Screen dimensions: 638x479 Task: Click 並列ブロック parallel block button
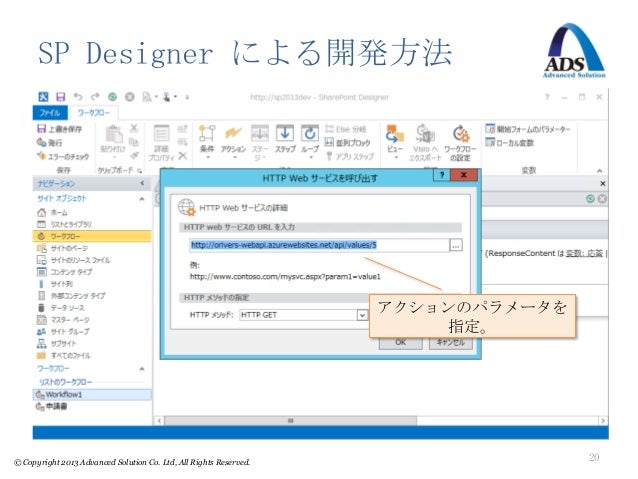348,143
